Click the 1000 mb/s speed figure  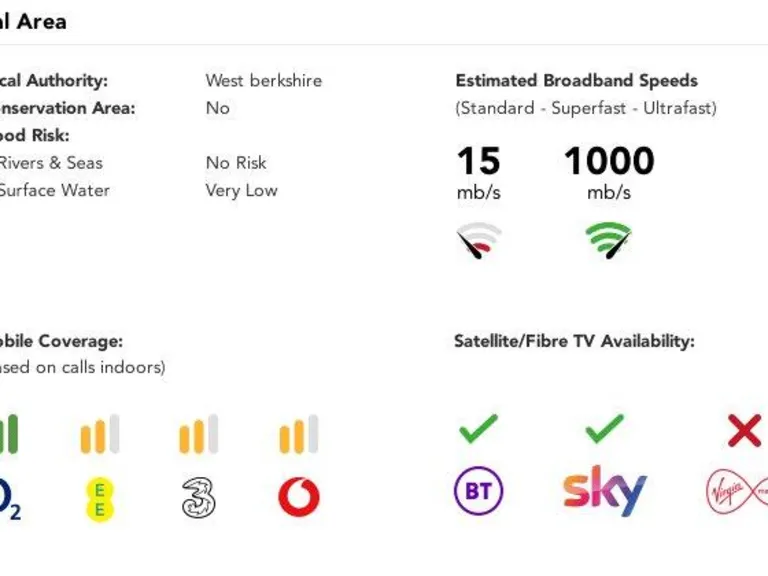609,172
